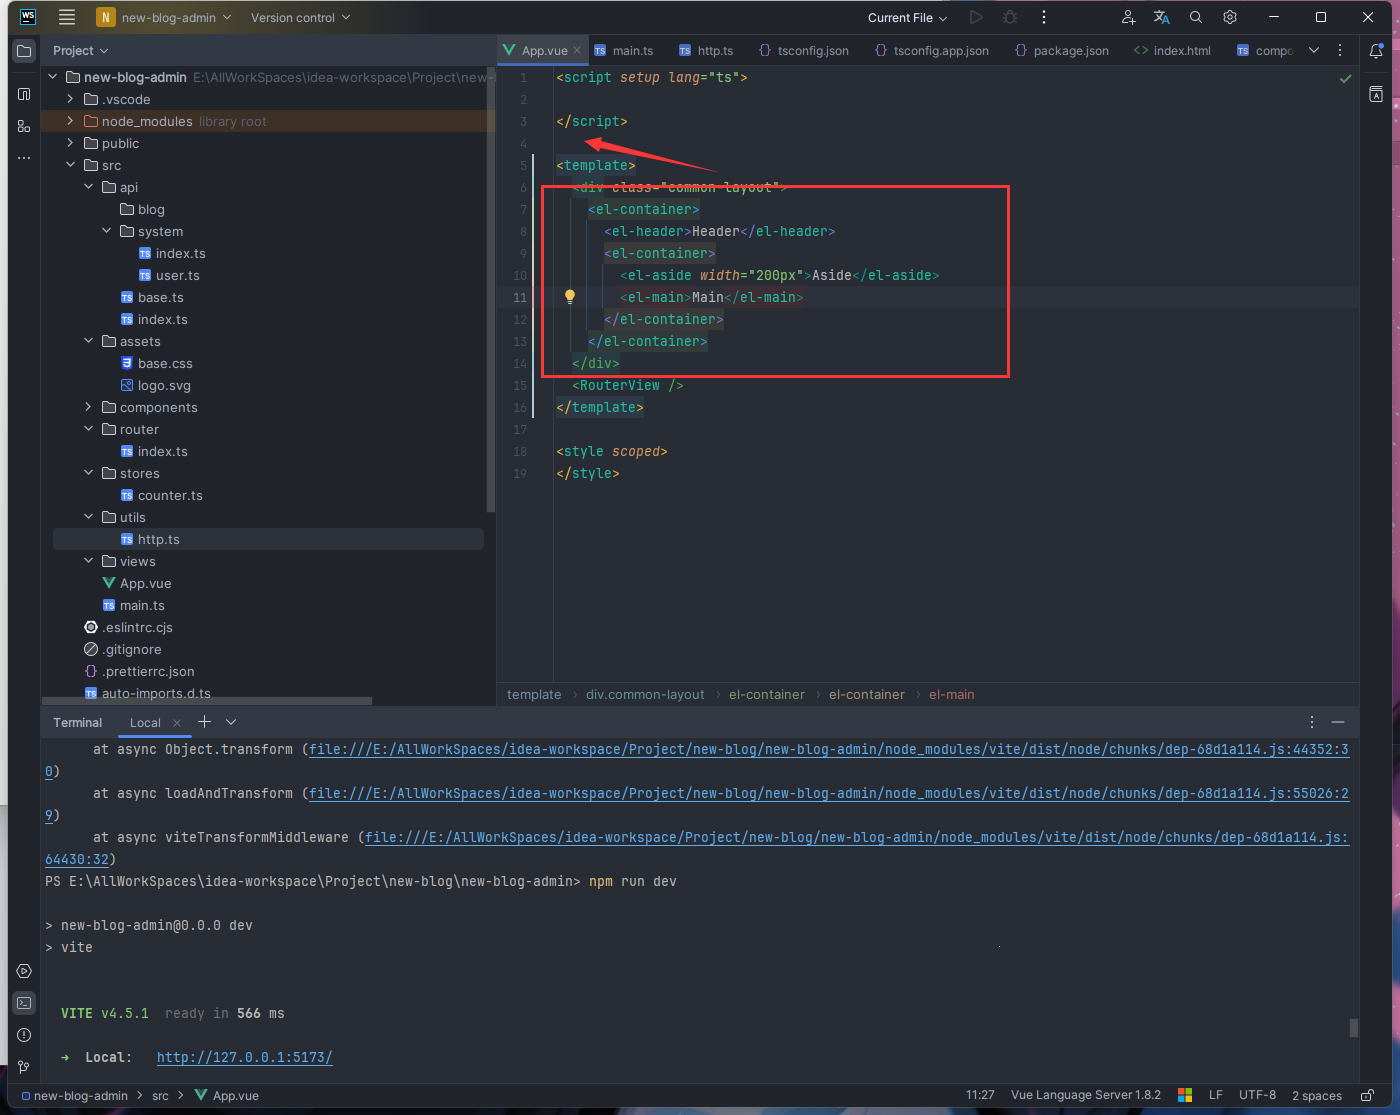Go to line 11:27 position indicator
Image resolution: width=1400 pixels, height=1115 pixels.
coord(980,1095)
